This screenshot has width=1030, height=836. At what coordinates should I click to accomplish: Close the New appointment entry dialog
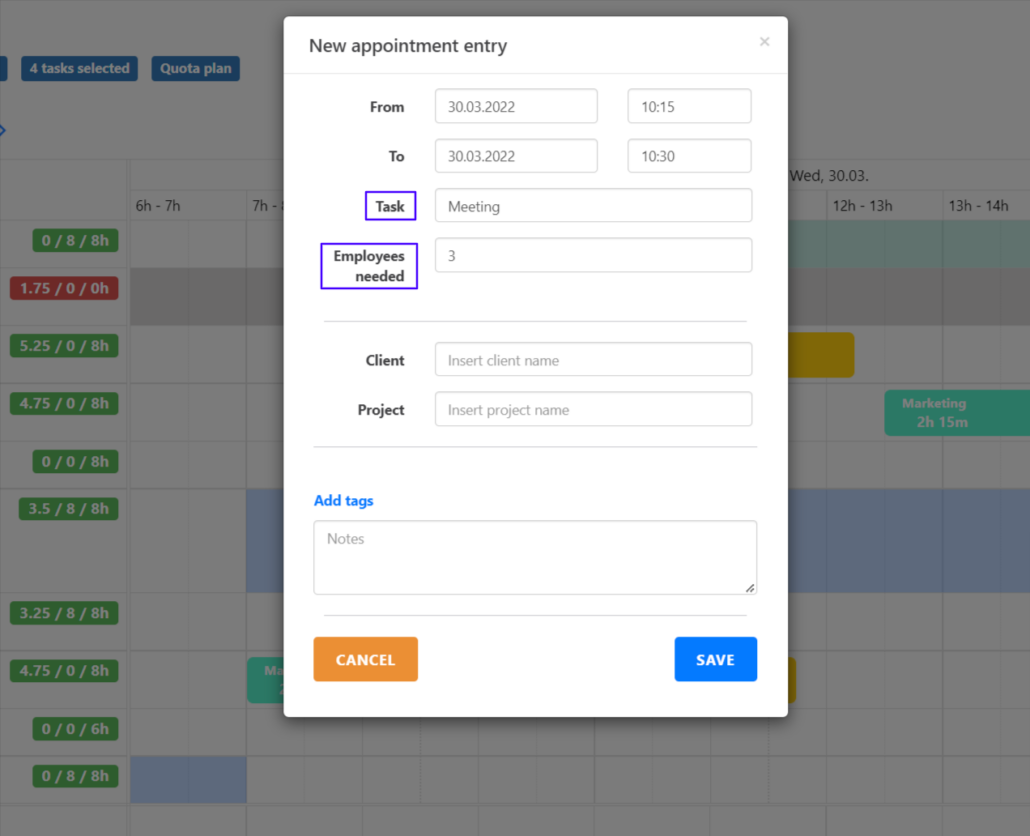pyautogui.click(x=764, y=42)
